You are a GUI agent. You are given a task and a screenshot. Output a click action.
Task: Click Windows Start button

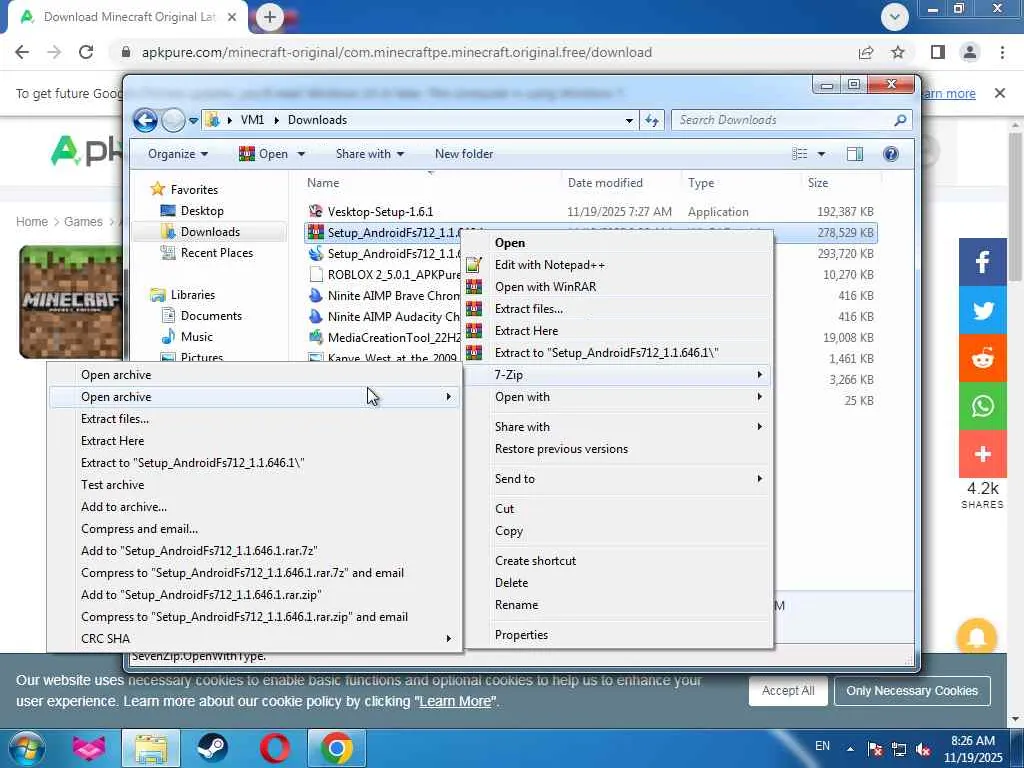26,748
